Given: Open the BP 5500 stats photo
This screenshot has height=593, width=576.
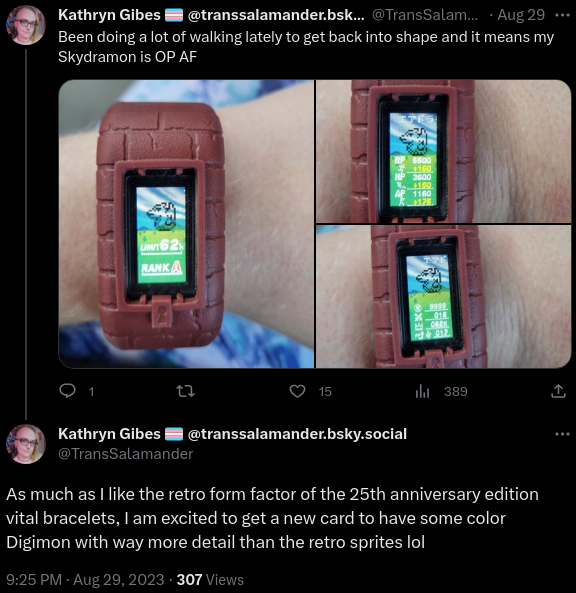Looking at the screenshot, I should point(443,151).
